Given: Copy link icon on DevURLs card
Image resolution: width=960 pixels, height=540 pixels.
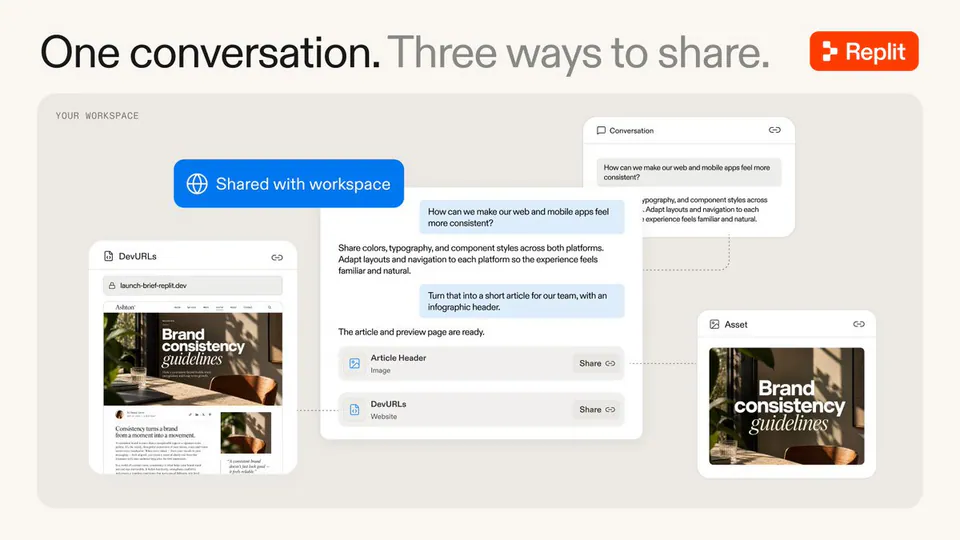Looking at the screenshot, I should pos(277,257).
